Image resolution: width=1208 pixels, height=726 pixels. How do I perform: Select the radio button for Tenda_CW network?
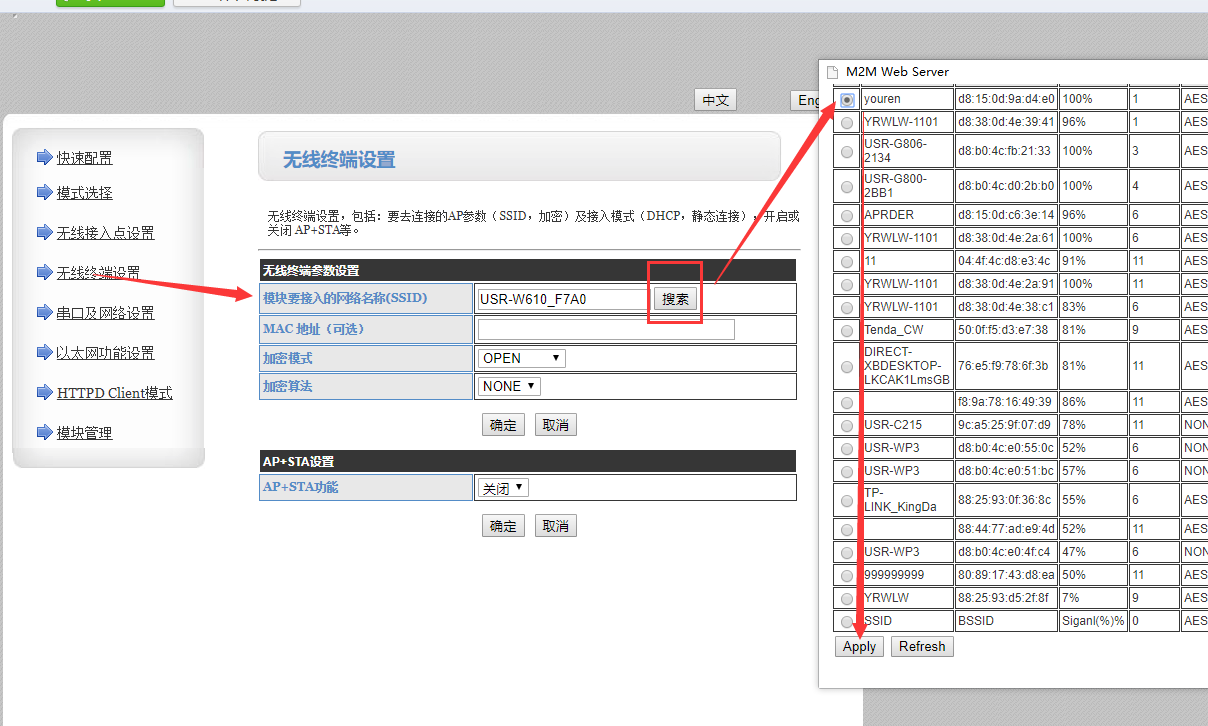[847, 330]
